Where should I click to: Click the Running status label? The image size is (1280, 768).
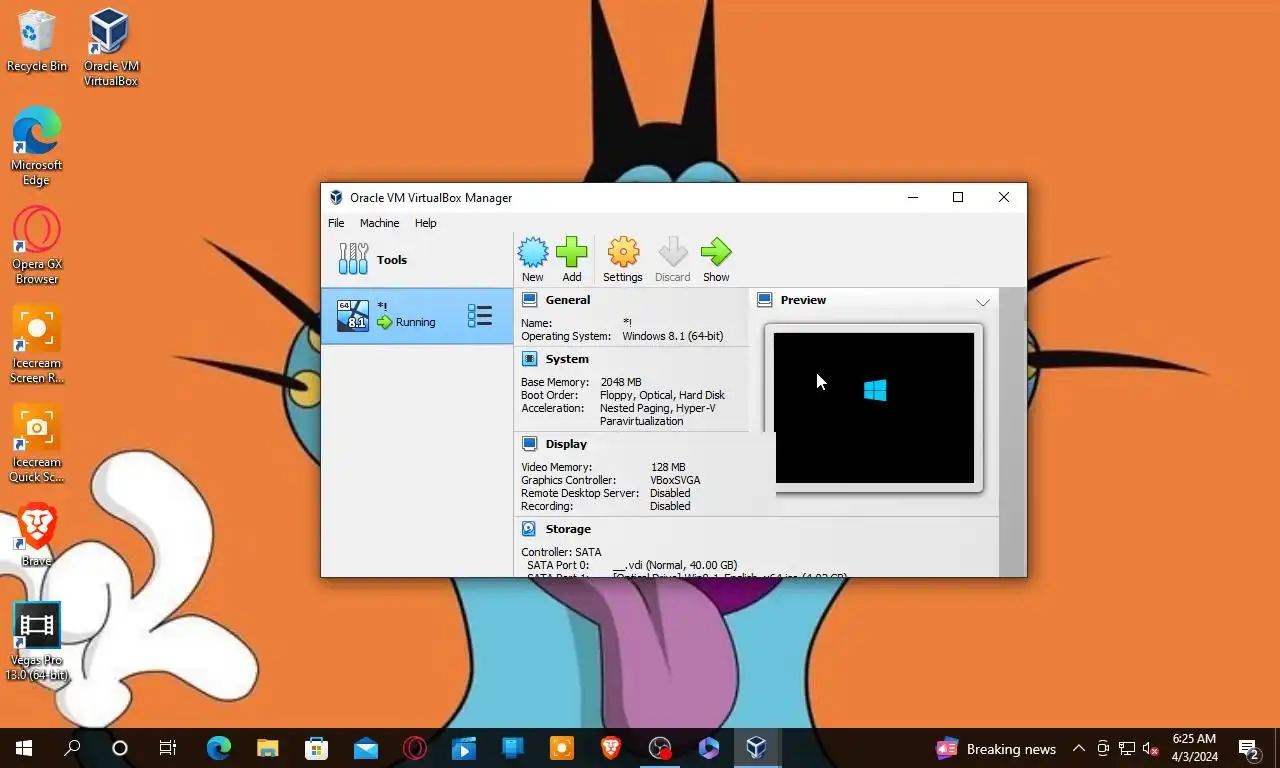tap(415, 322)
